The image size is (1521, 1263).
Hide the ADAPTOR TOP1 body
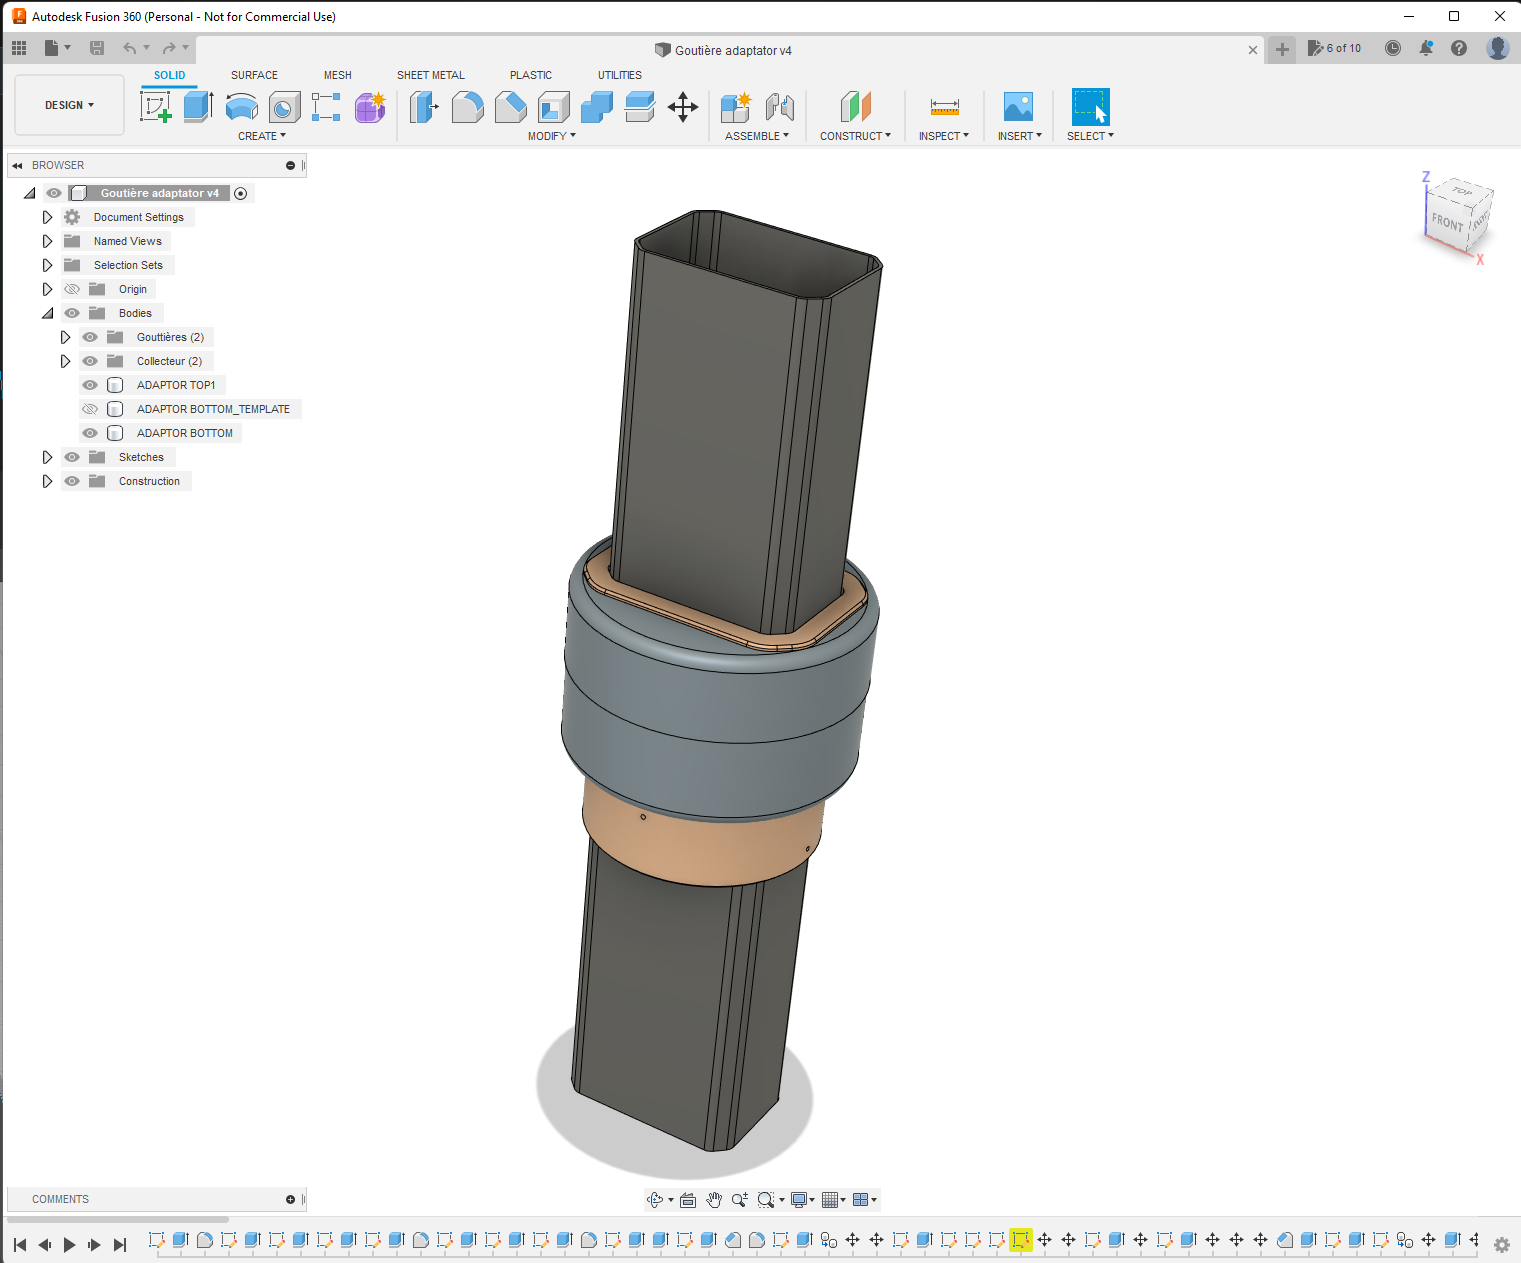point(90,385)
